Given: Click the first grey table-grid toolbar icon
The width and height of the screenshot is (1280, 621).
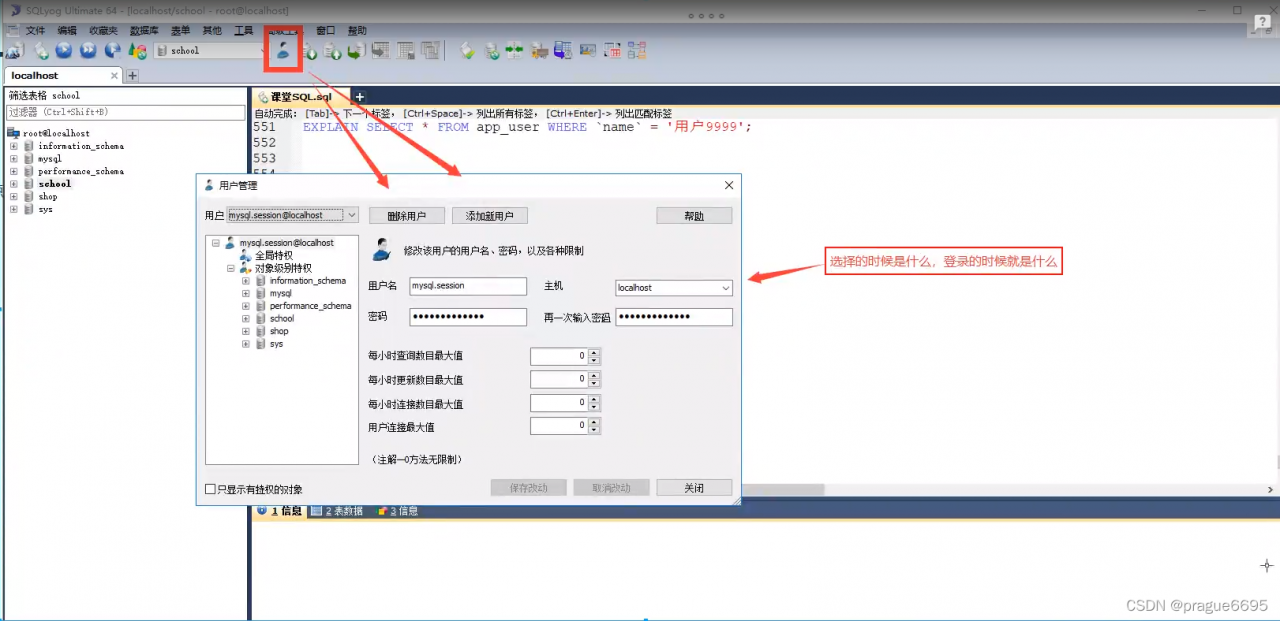Looking at the screenshot, I should (381, 50).
